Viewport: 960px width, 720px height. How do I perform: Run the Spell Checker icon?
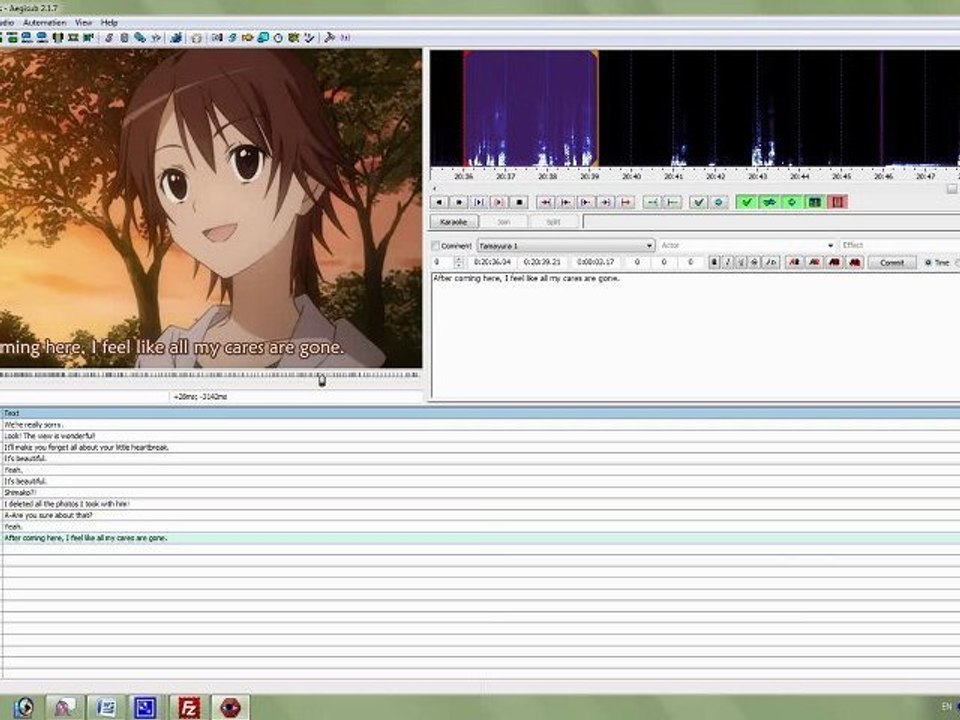[x=309, y=38]
